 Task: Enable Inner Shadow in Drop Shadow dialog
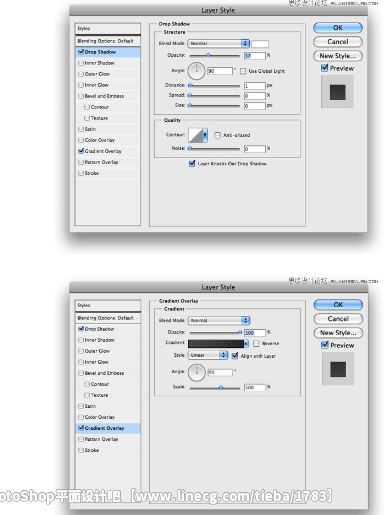click(x=81, y=63)
